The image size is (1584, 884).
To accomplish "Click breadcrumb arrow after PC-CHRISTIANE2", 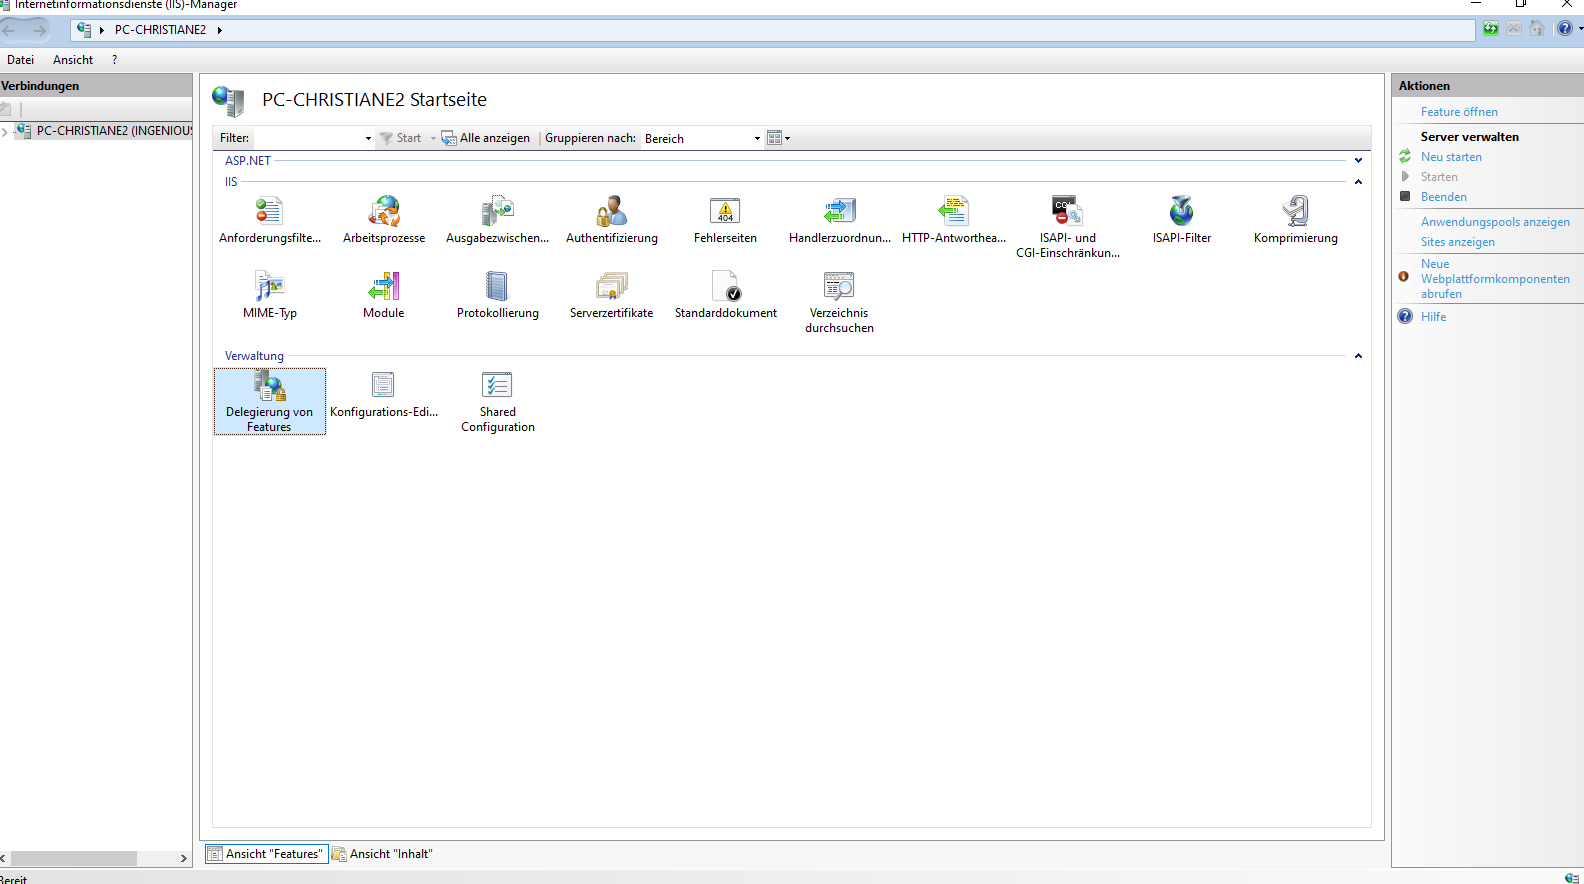I will (219, 30).
